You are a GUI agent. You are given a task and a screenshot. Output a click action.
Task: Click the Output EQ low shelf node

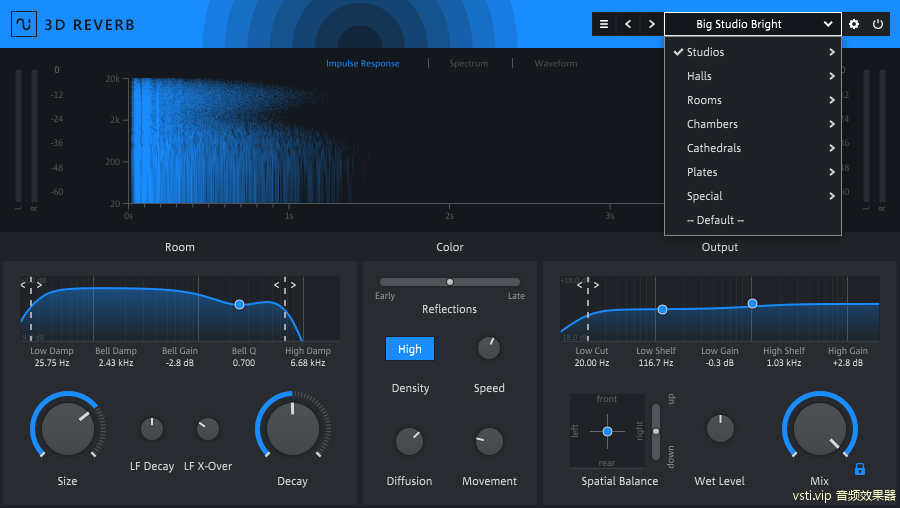[x=662, y=309]
